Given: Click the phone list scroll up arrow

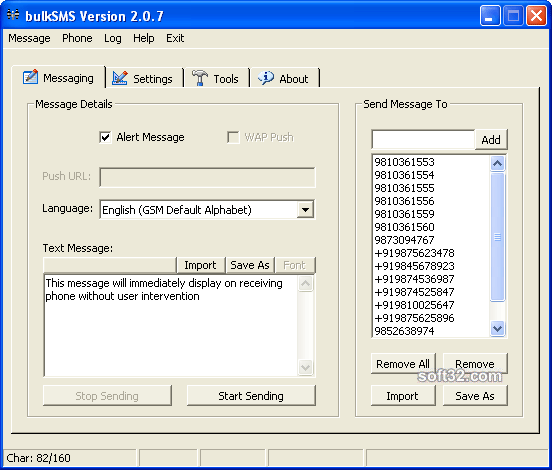Looking at the screenshot, I should (497, 163).
